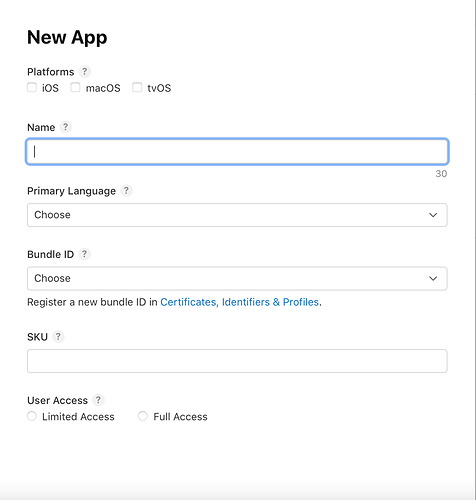
Task: Enable the iOS platform checkbox
Action: [x=32, y=88]
